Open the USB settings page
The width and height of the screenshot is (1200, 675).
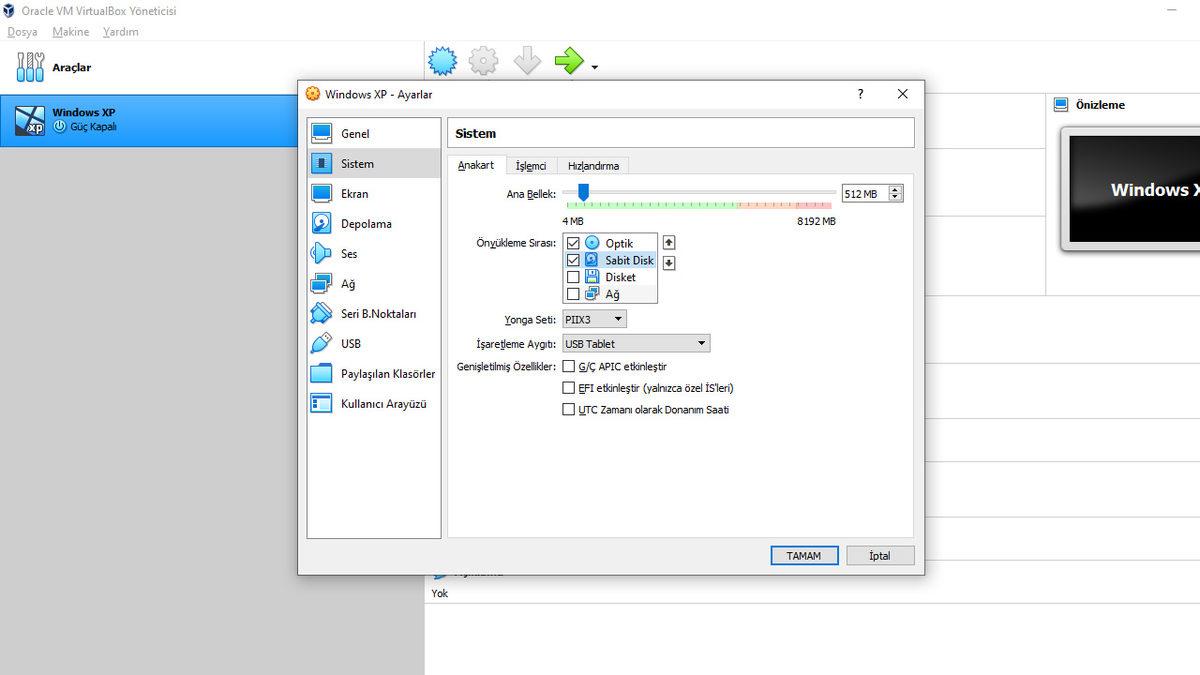coord(324,343)
